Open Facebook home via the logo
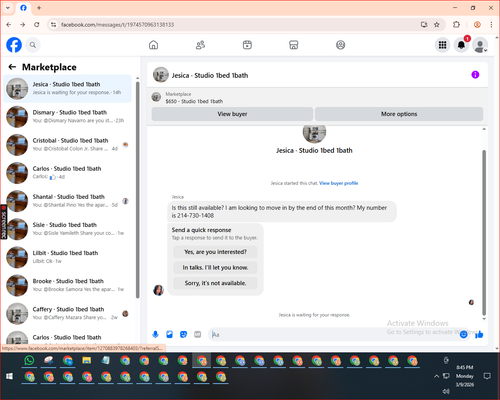 point(14,45)
